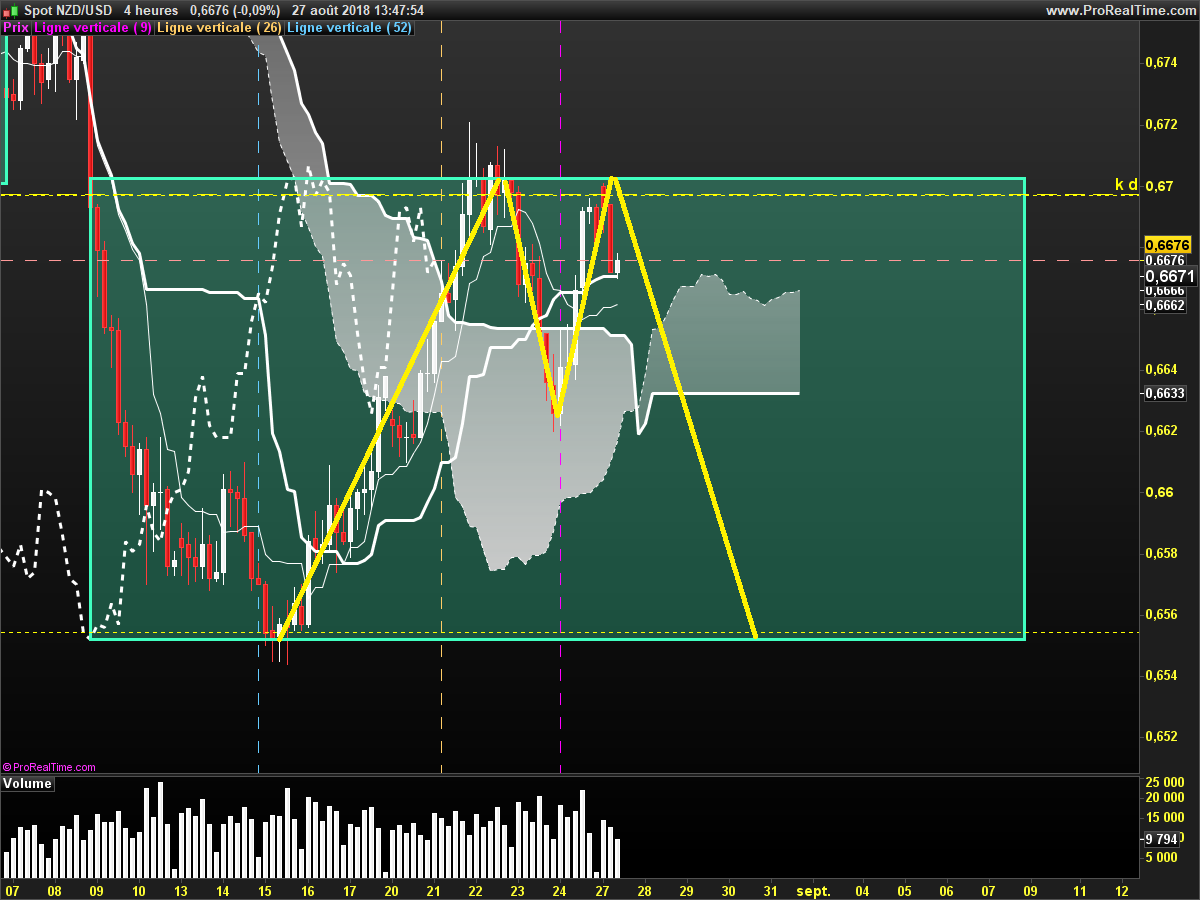1200x900 pixels.
Task: Select the Prix indicator label
Action: pos(16,28)
